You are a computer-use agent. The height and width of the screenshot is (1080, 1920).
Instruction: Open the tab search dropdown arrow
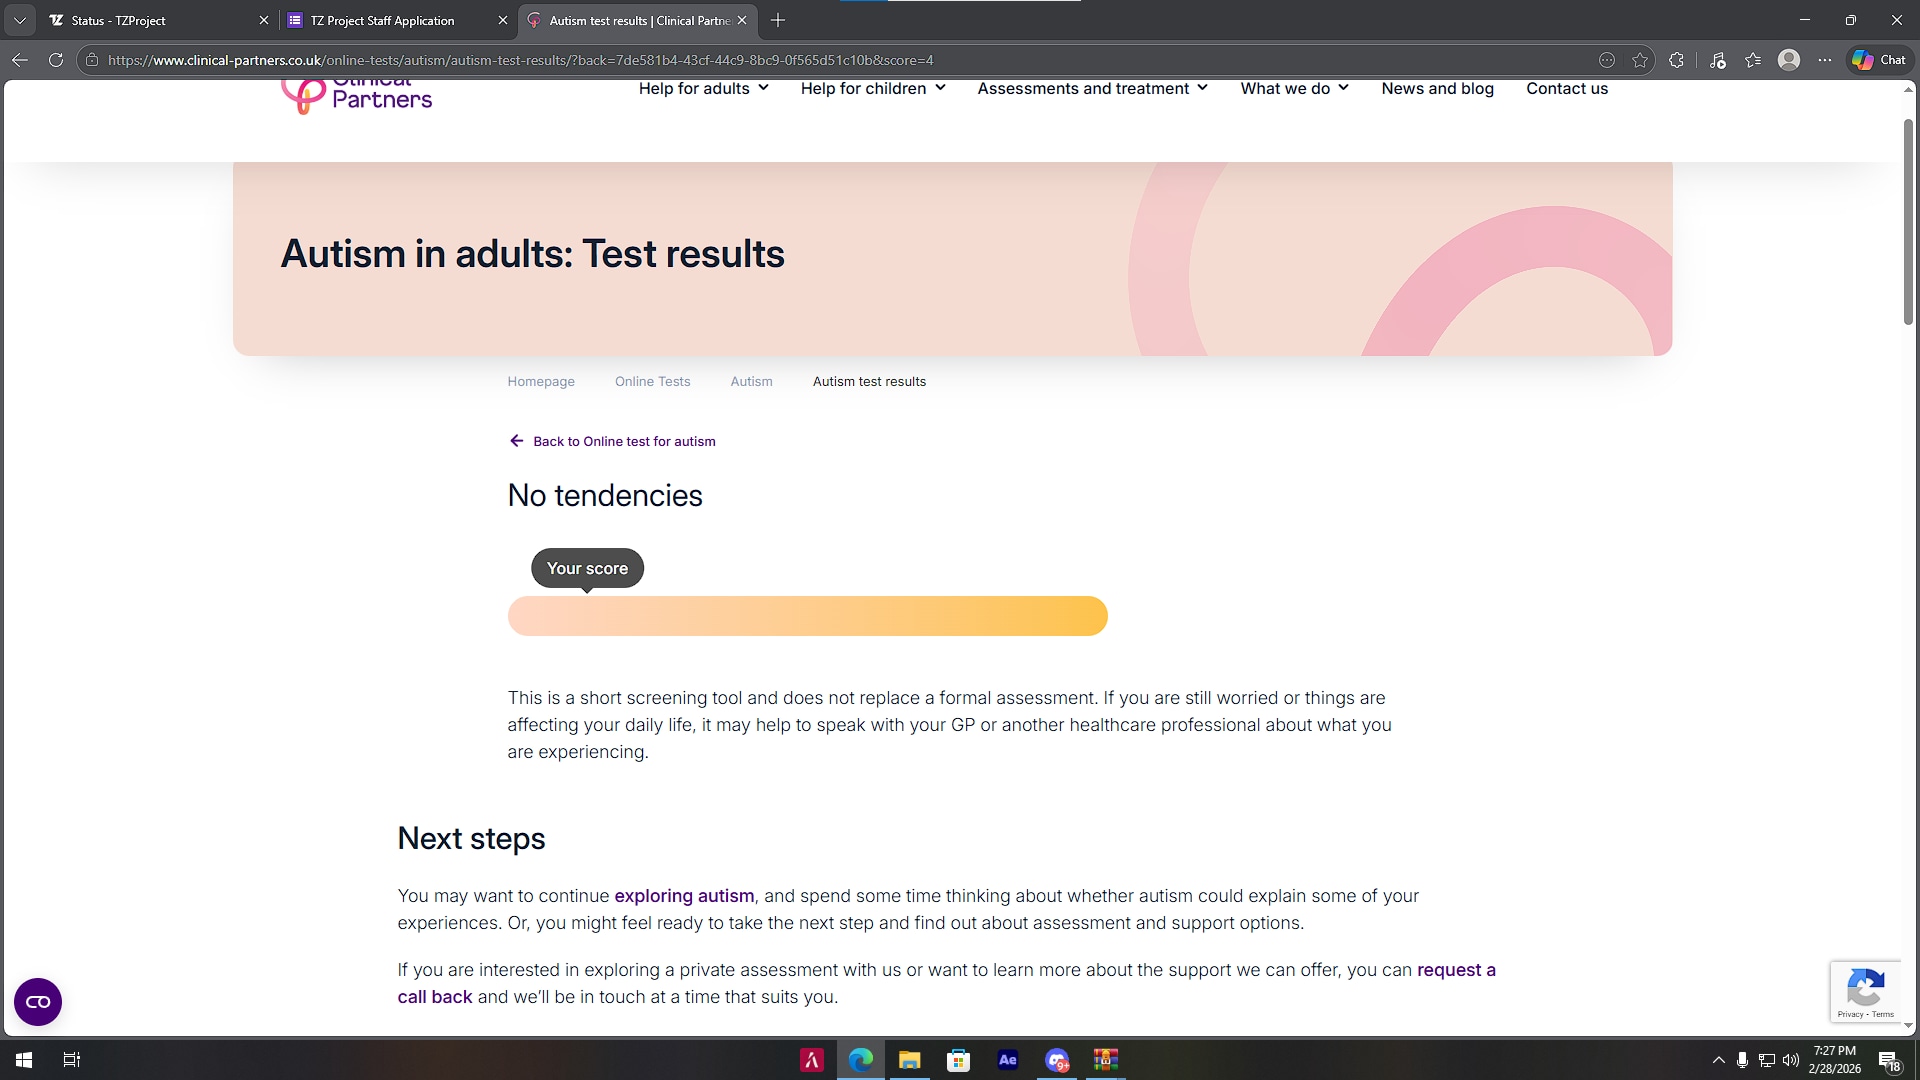(x=19, y=20)
